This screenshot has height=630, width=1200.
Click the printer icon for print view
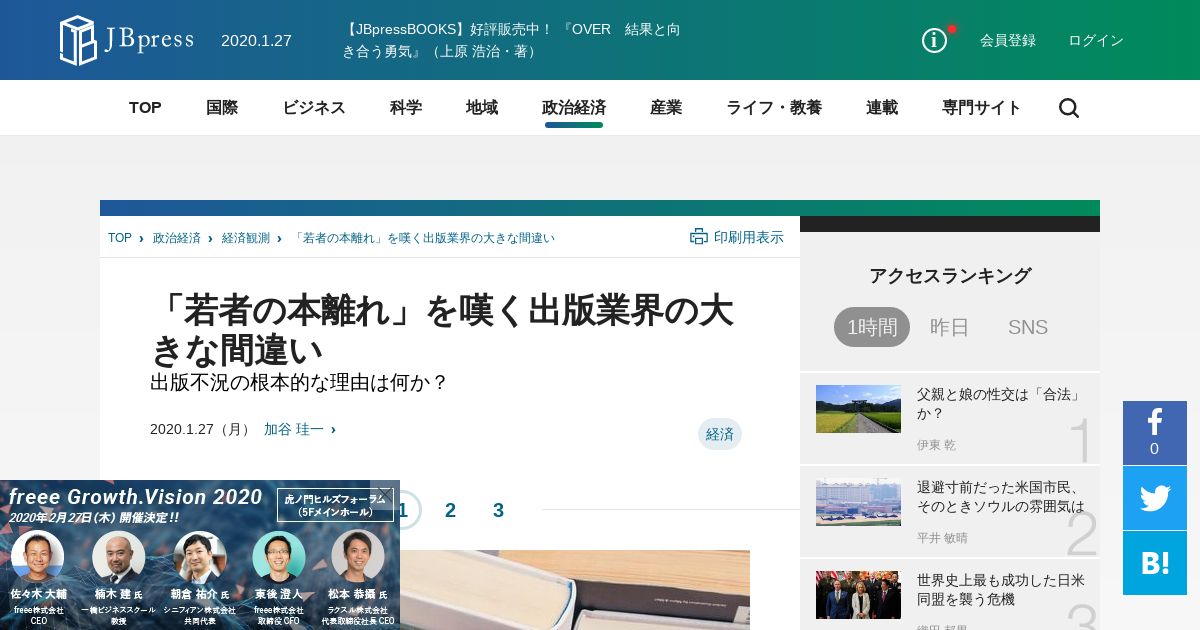coord(699,237)
